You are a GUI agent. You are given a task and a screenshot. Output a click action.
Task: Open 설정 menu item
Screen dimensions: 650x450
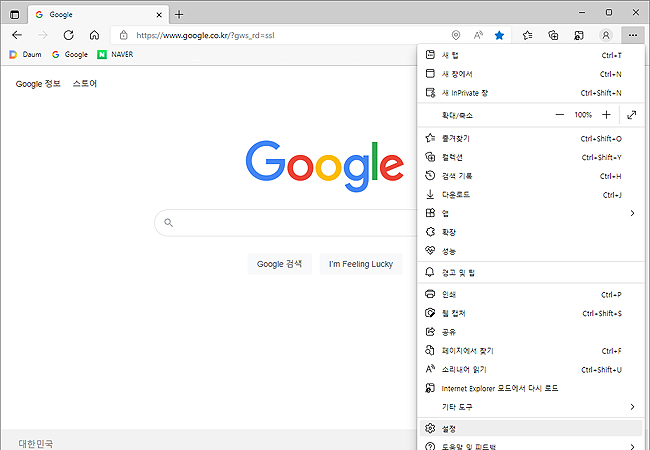click(x=531, y=428)
